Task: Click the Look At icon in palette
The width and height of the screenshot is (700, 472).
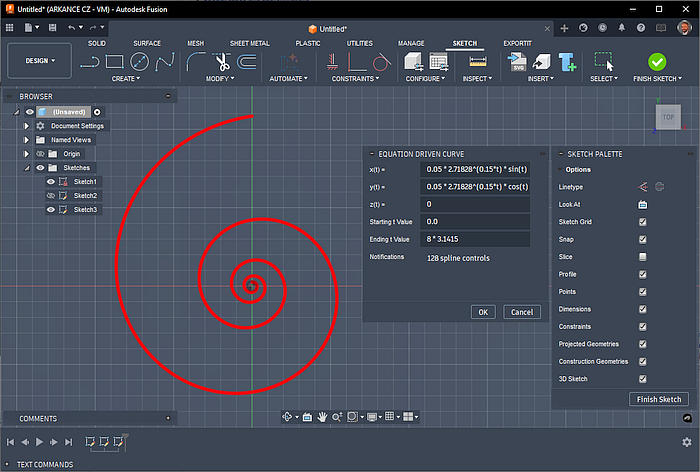Action: pyautogui.click(x=643, y=204)
